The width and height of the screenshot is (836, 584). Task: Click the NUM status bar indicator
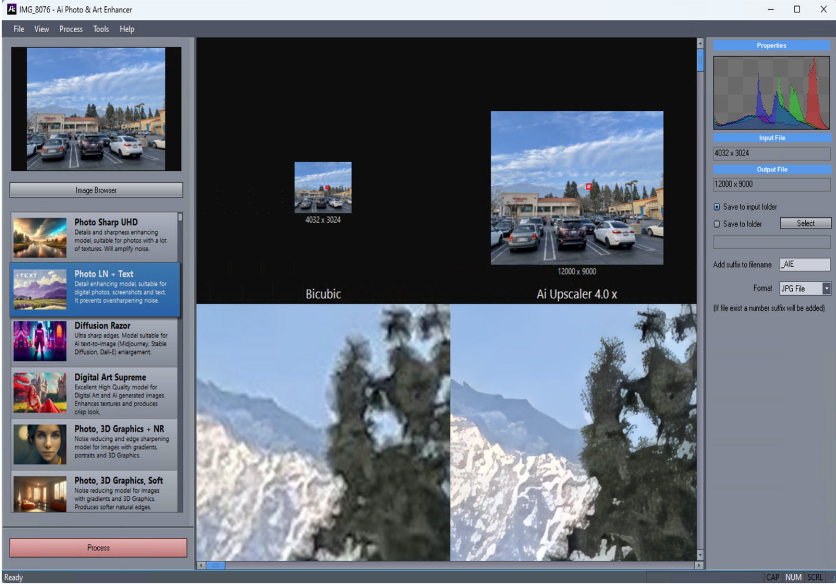793,577
